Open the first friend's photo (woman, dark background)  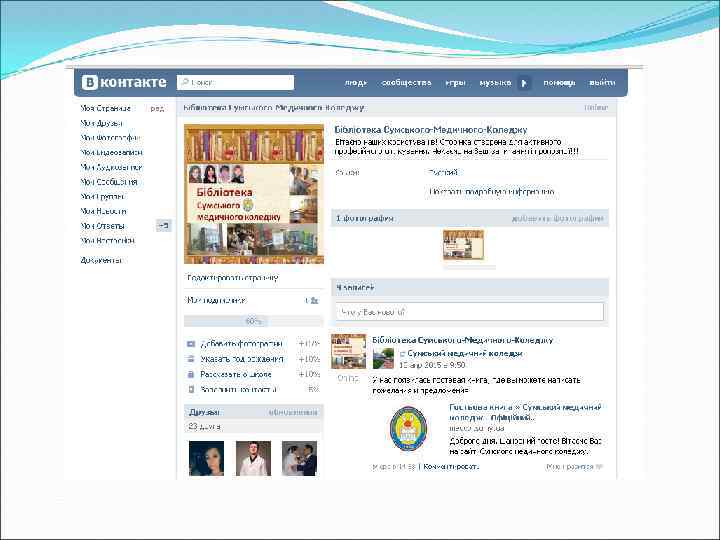pyautogui.click(x=207, y=458)
